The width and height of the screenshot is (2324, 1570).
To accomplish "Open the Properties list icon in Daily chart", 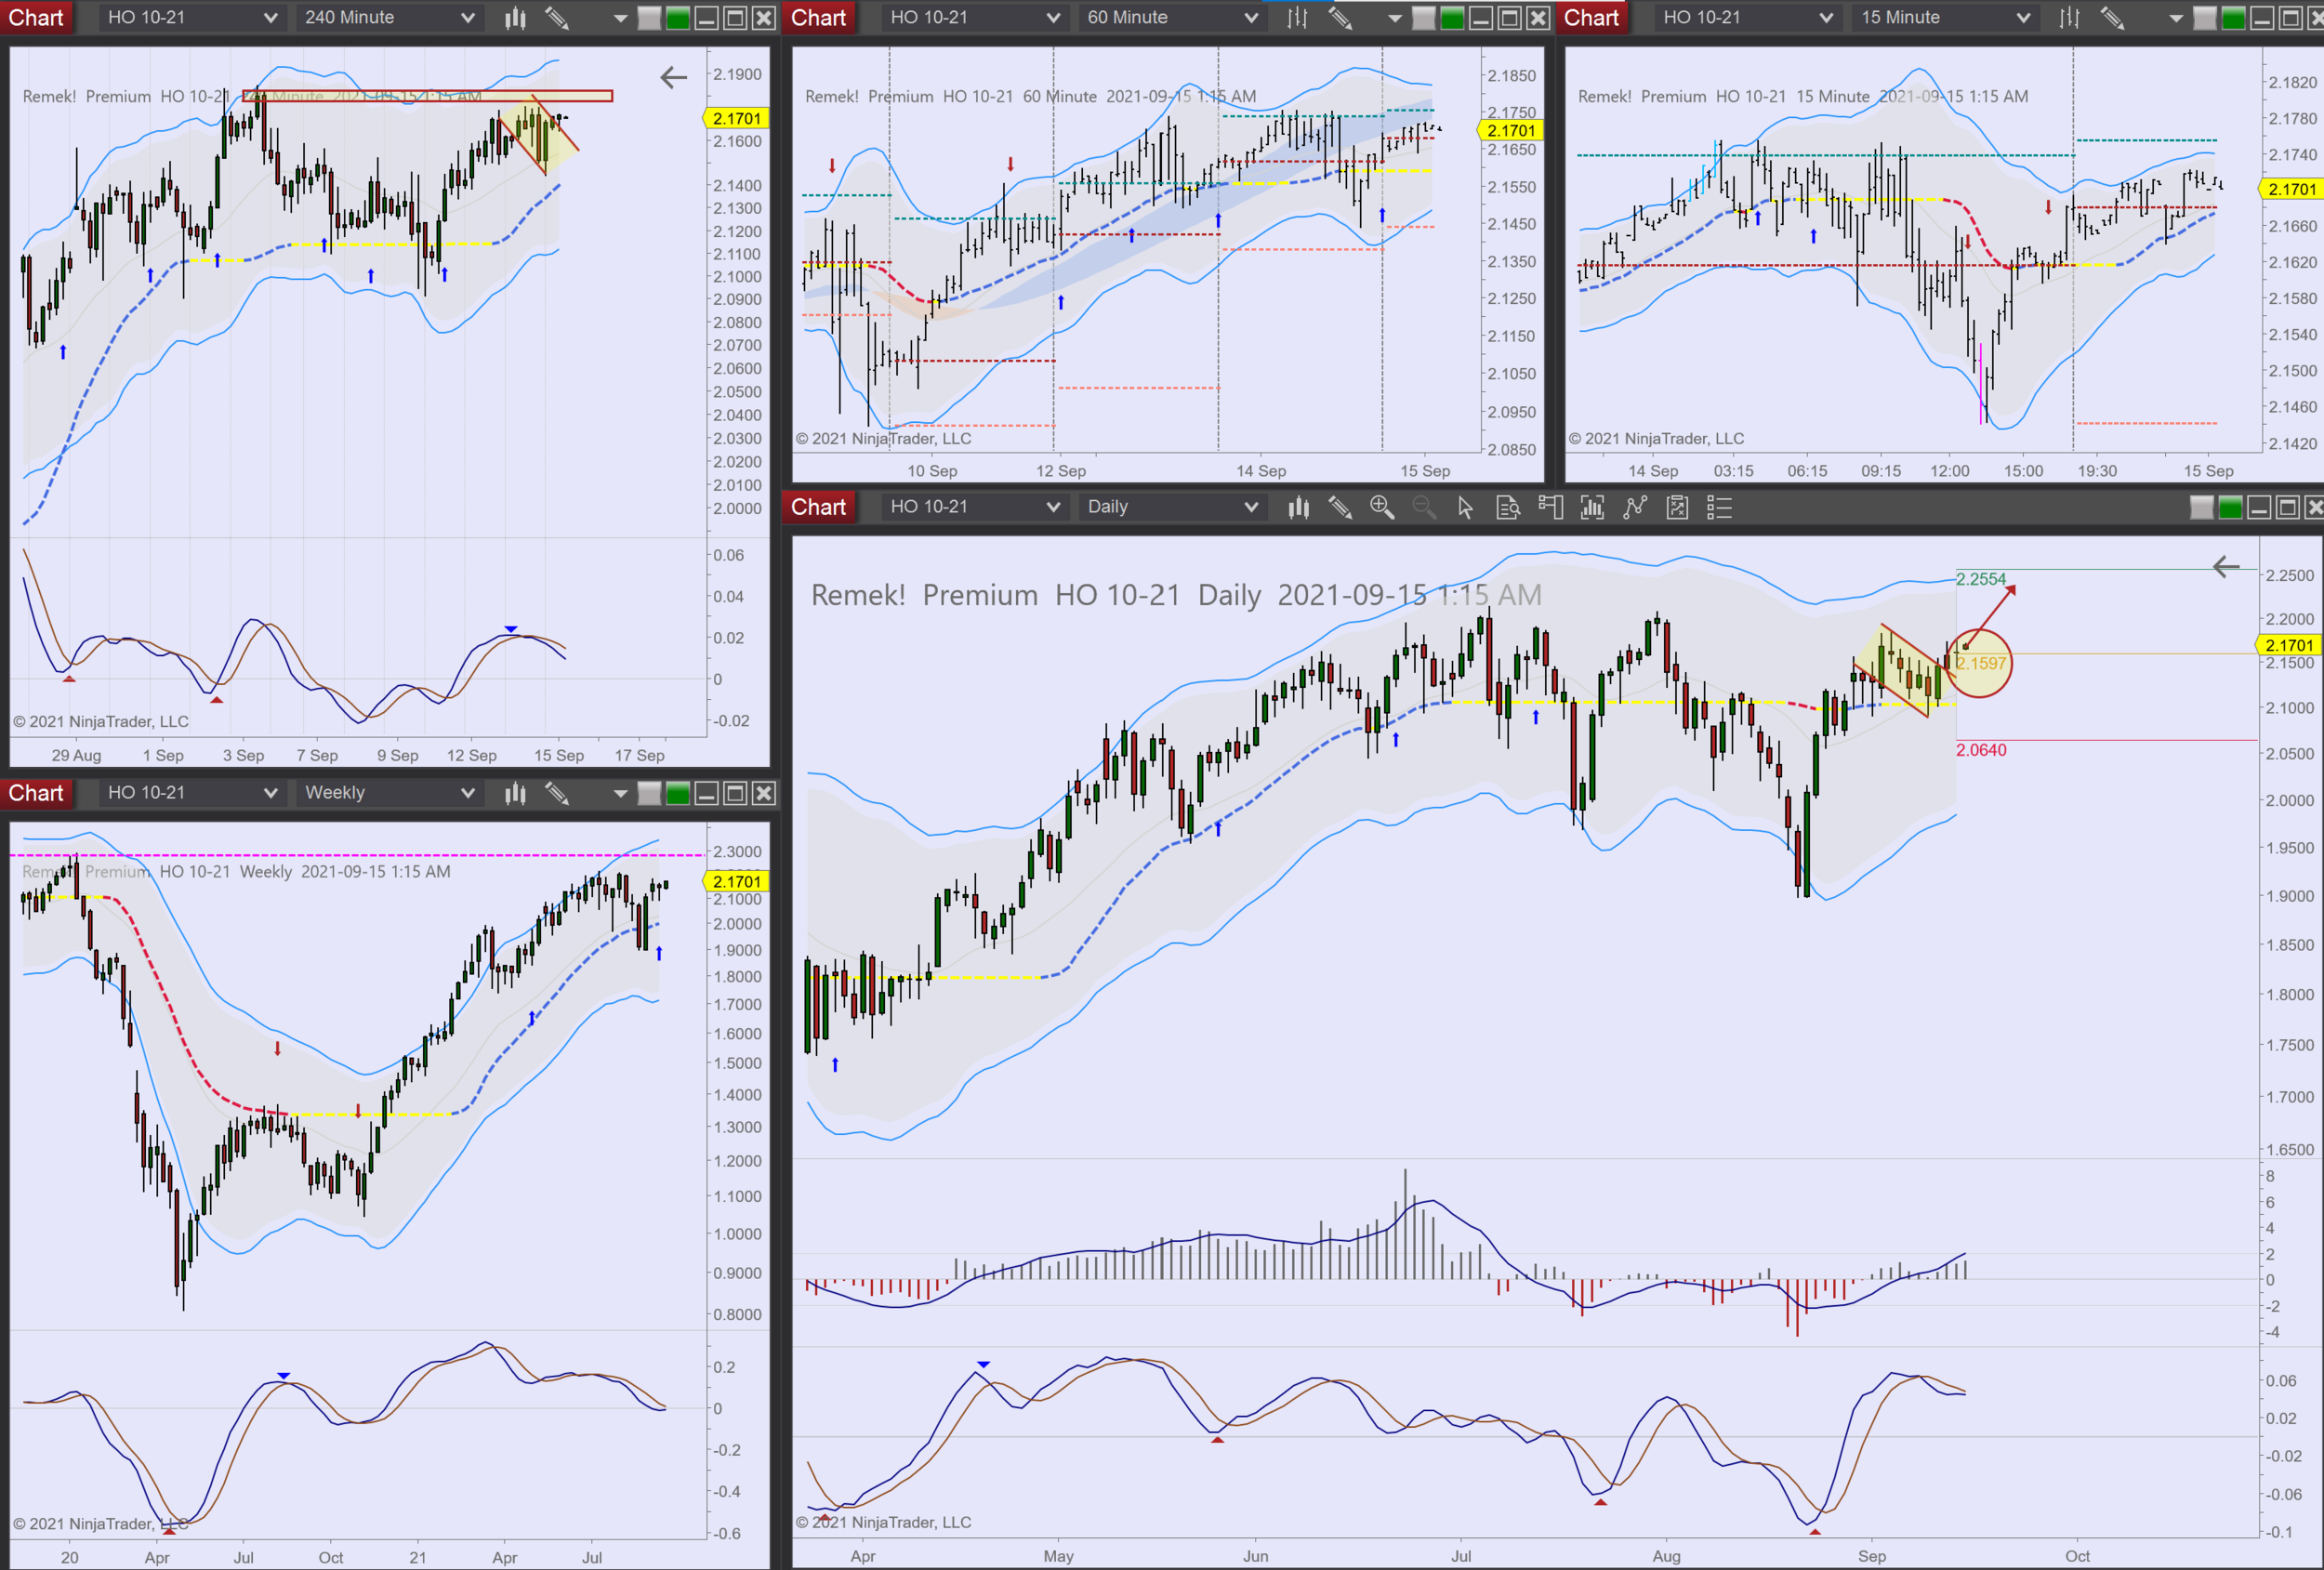I will (1719, 508).
